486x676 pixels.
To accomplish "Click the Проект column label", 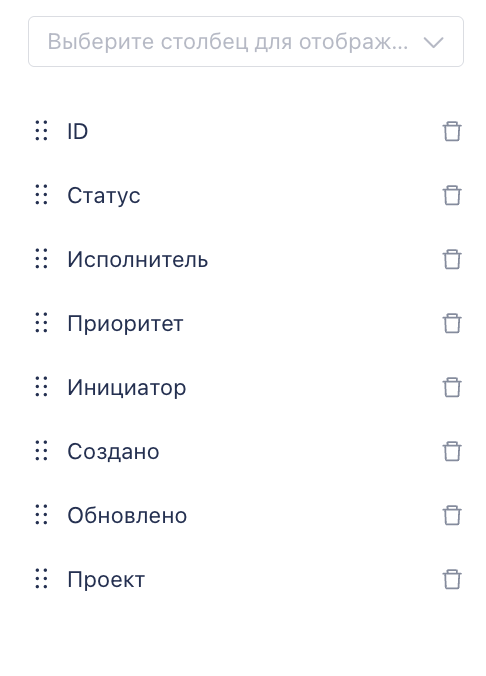I will point(106,579).
